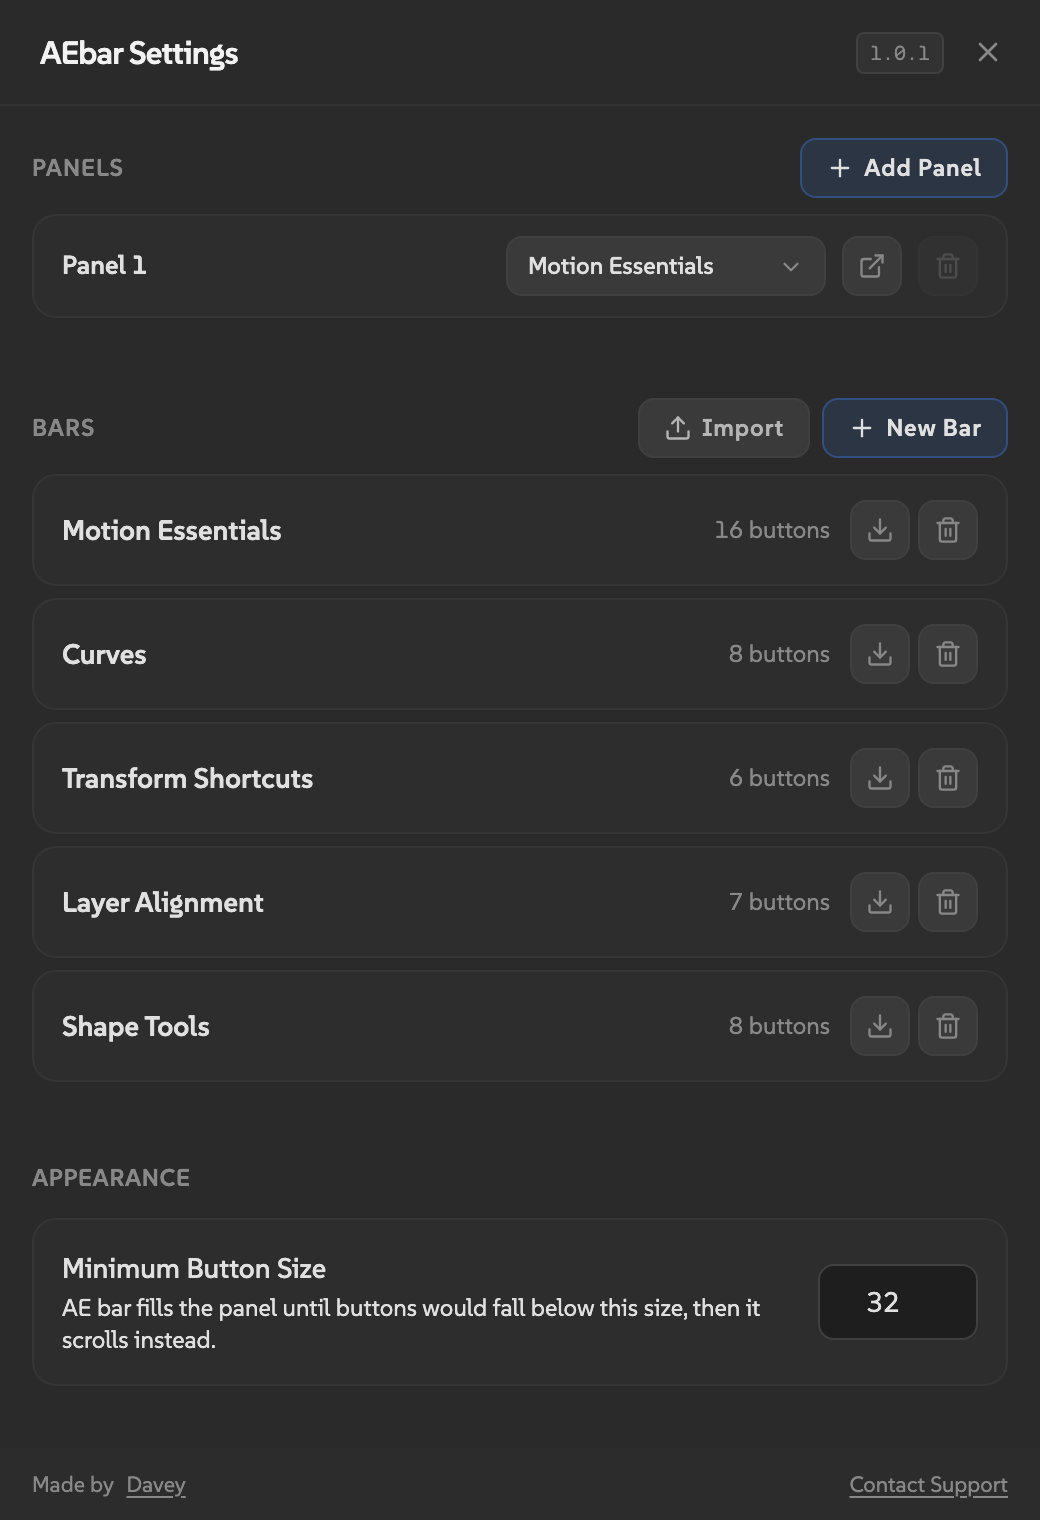Image resolution: width=1040 pixels, height=1520 pixels.
Task: Import a bar file
Action: (x=723, y=428)
